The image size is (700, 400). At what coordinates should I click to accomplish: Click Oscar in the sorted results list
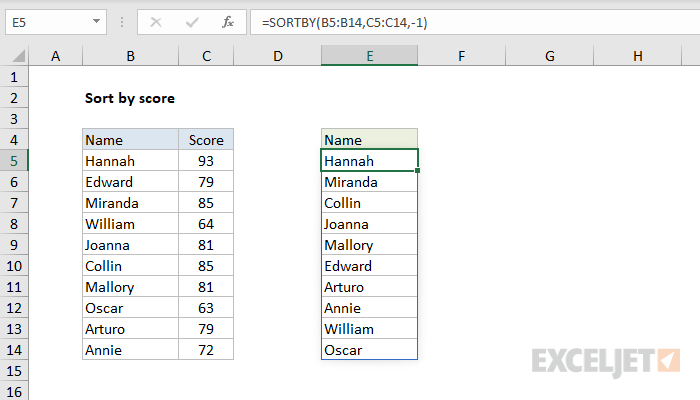coord(369,350)
